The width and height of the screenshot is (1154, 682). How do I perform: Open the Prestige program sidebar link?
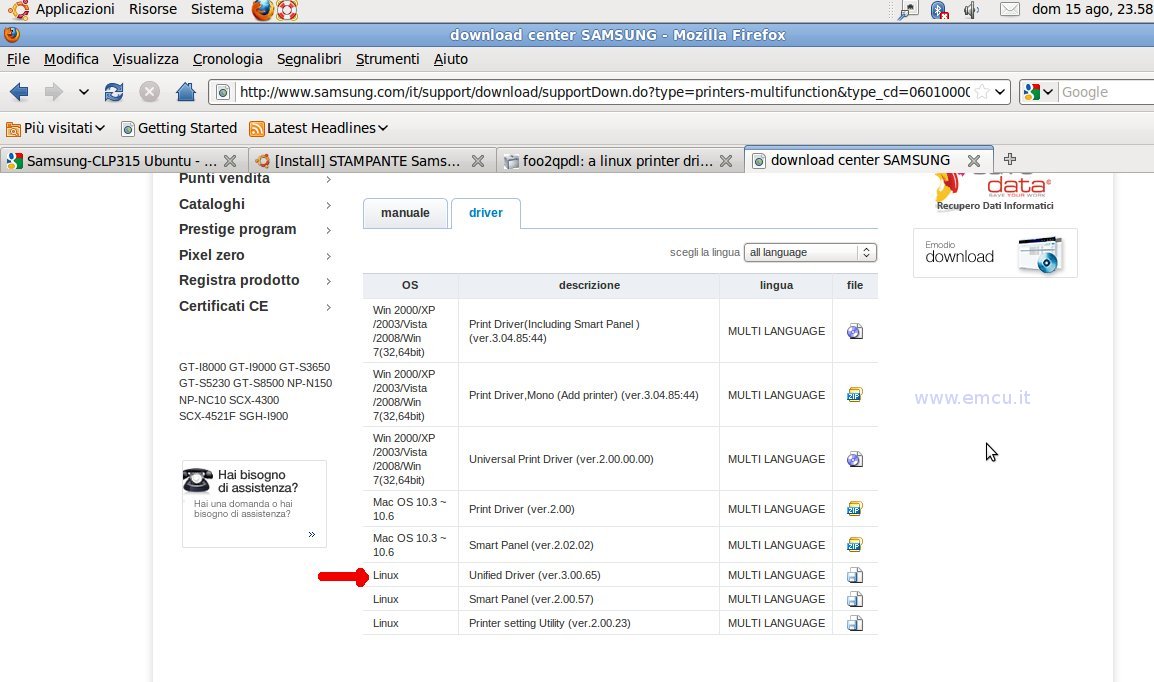238,230
